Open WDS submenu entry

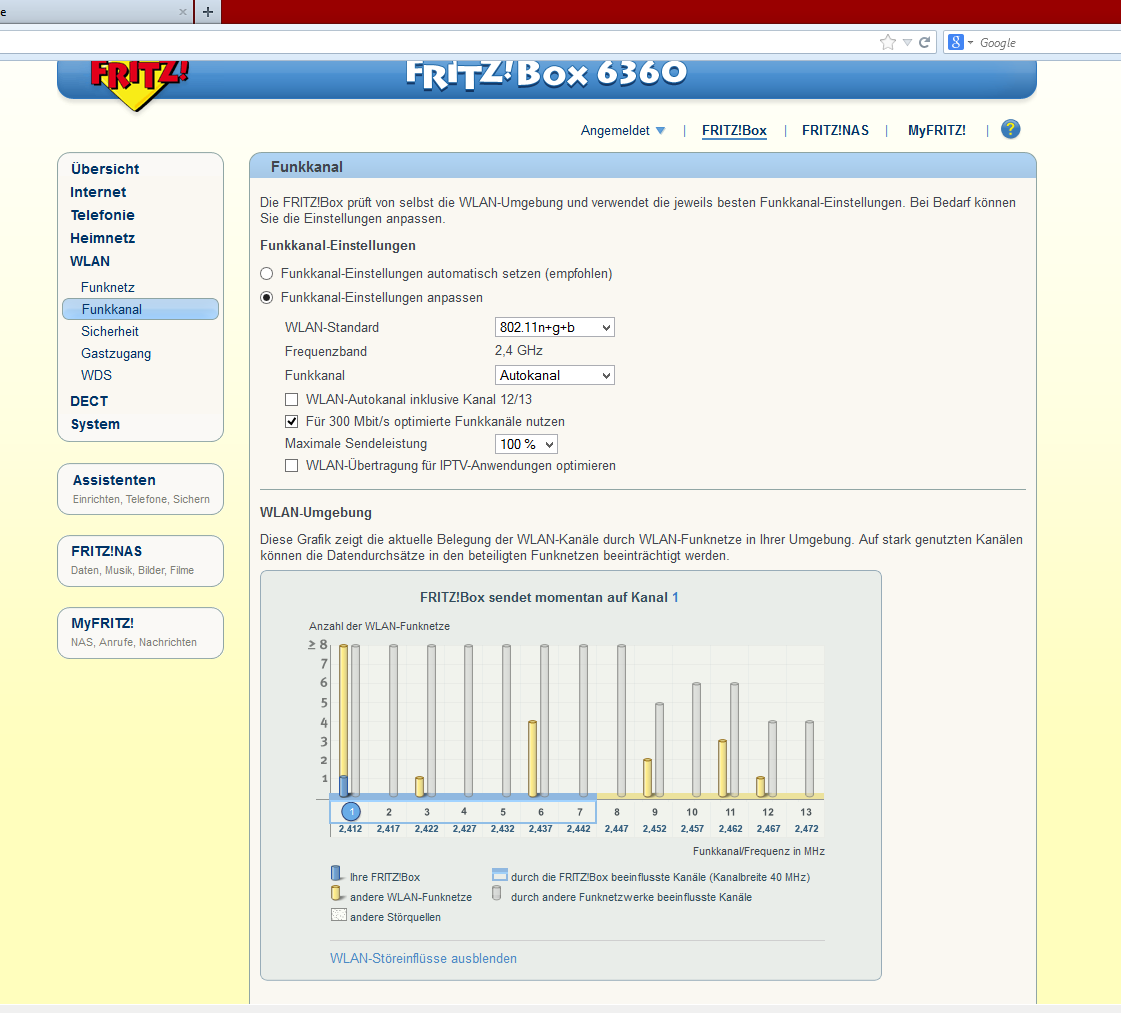pyautogui.click(x=97, y=375)
